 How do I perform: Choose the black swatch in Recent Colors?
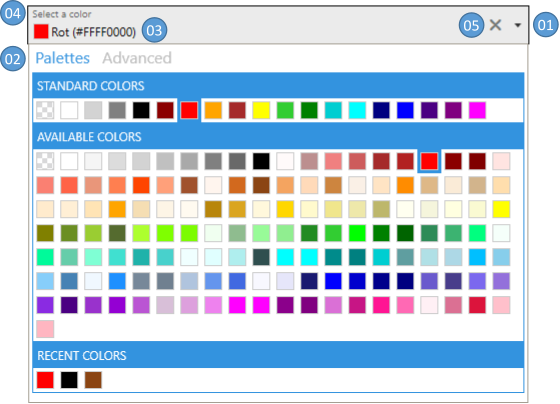pos(69,380)
